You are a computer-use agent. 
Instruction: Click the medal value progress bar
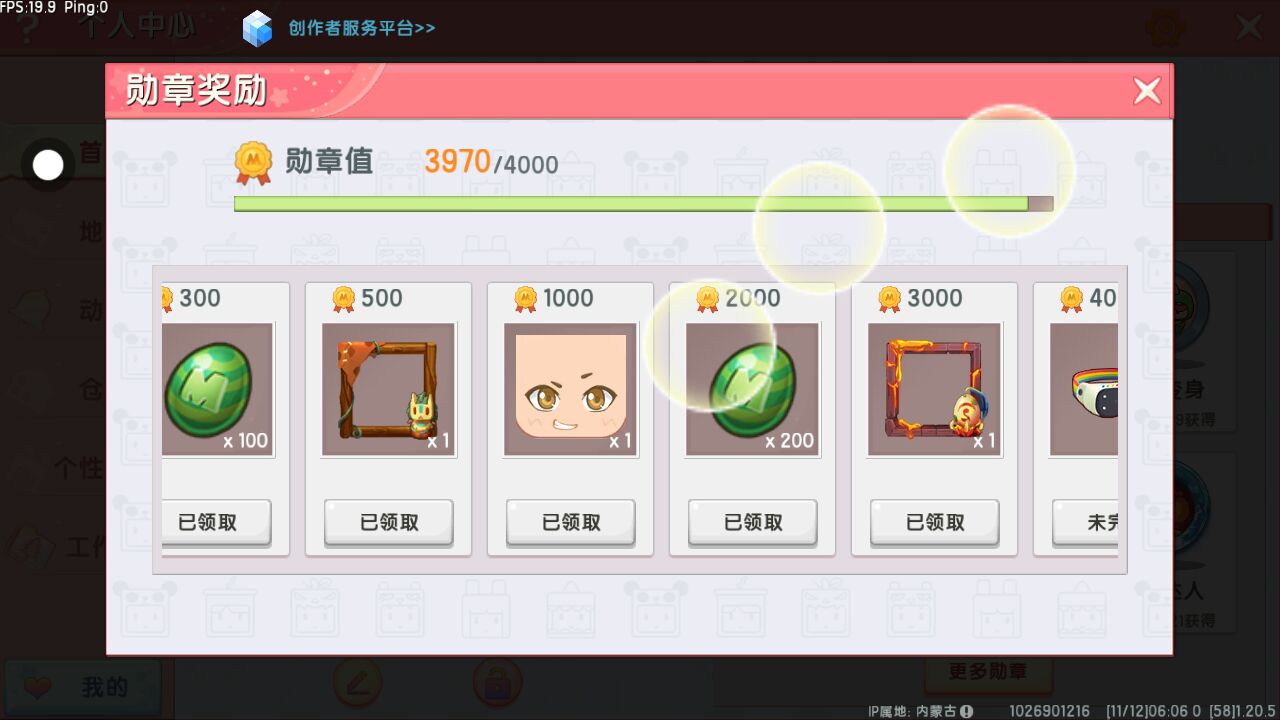click(x=643, y=204)
